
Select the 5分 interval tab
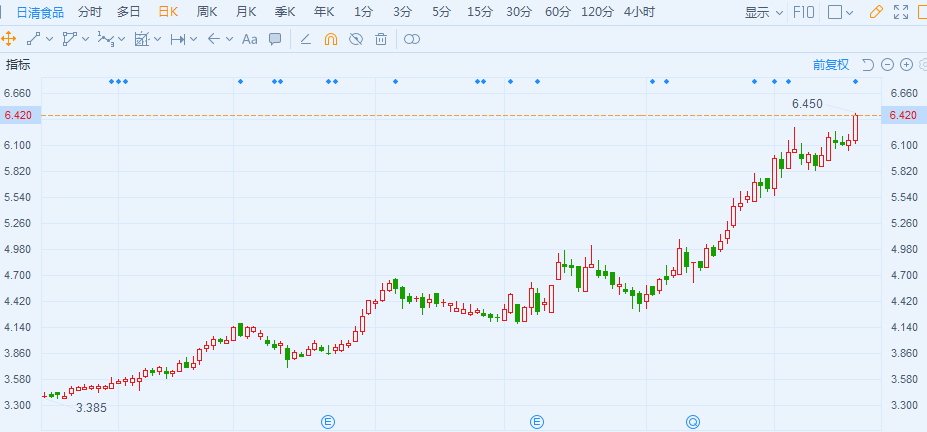coord(441,12)
